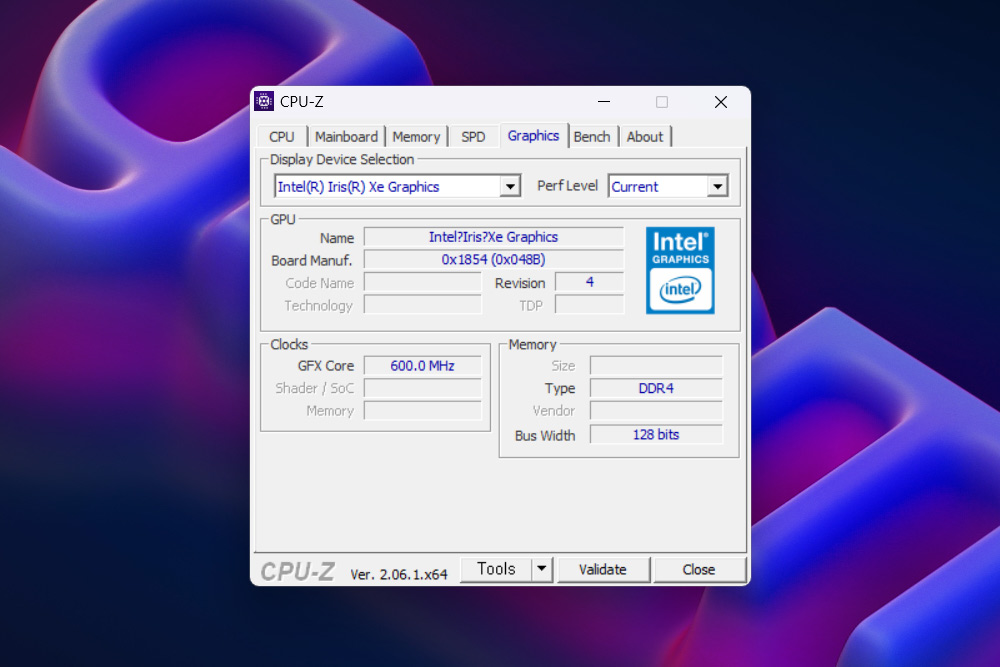Close CPU-Z with the title bar X

pyautogui.click(x=721, y=102)
